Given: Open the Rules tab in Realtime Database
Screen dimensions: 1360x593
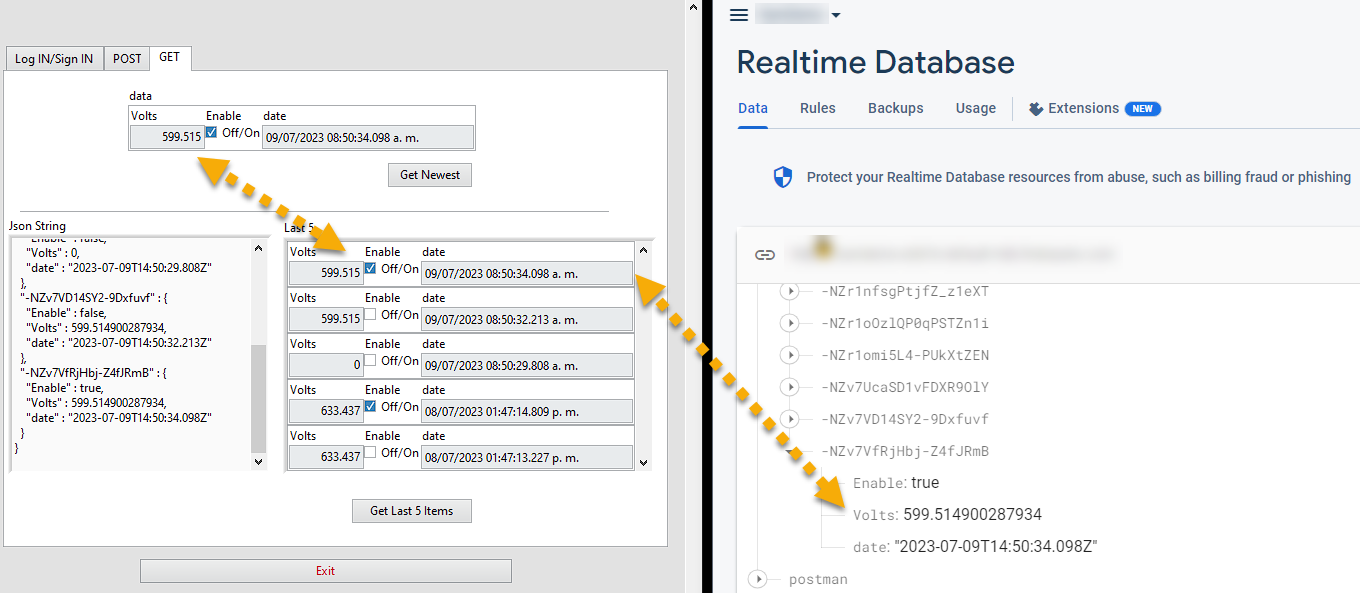Looking at the screenshot, I should pyautogui.click(x=817, y=108).
